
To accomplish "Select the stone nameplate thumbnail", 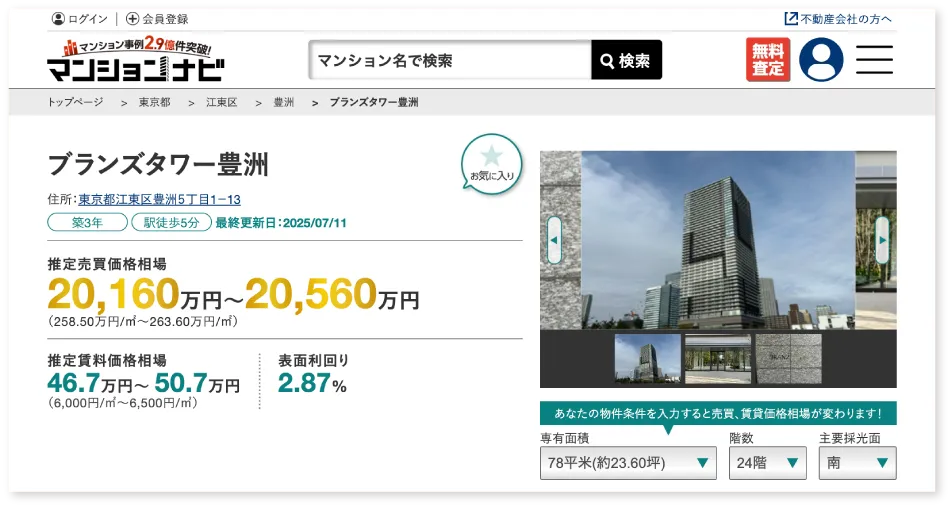I will click(789, 359).
